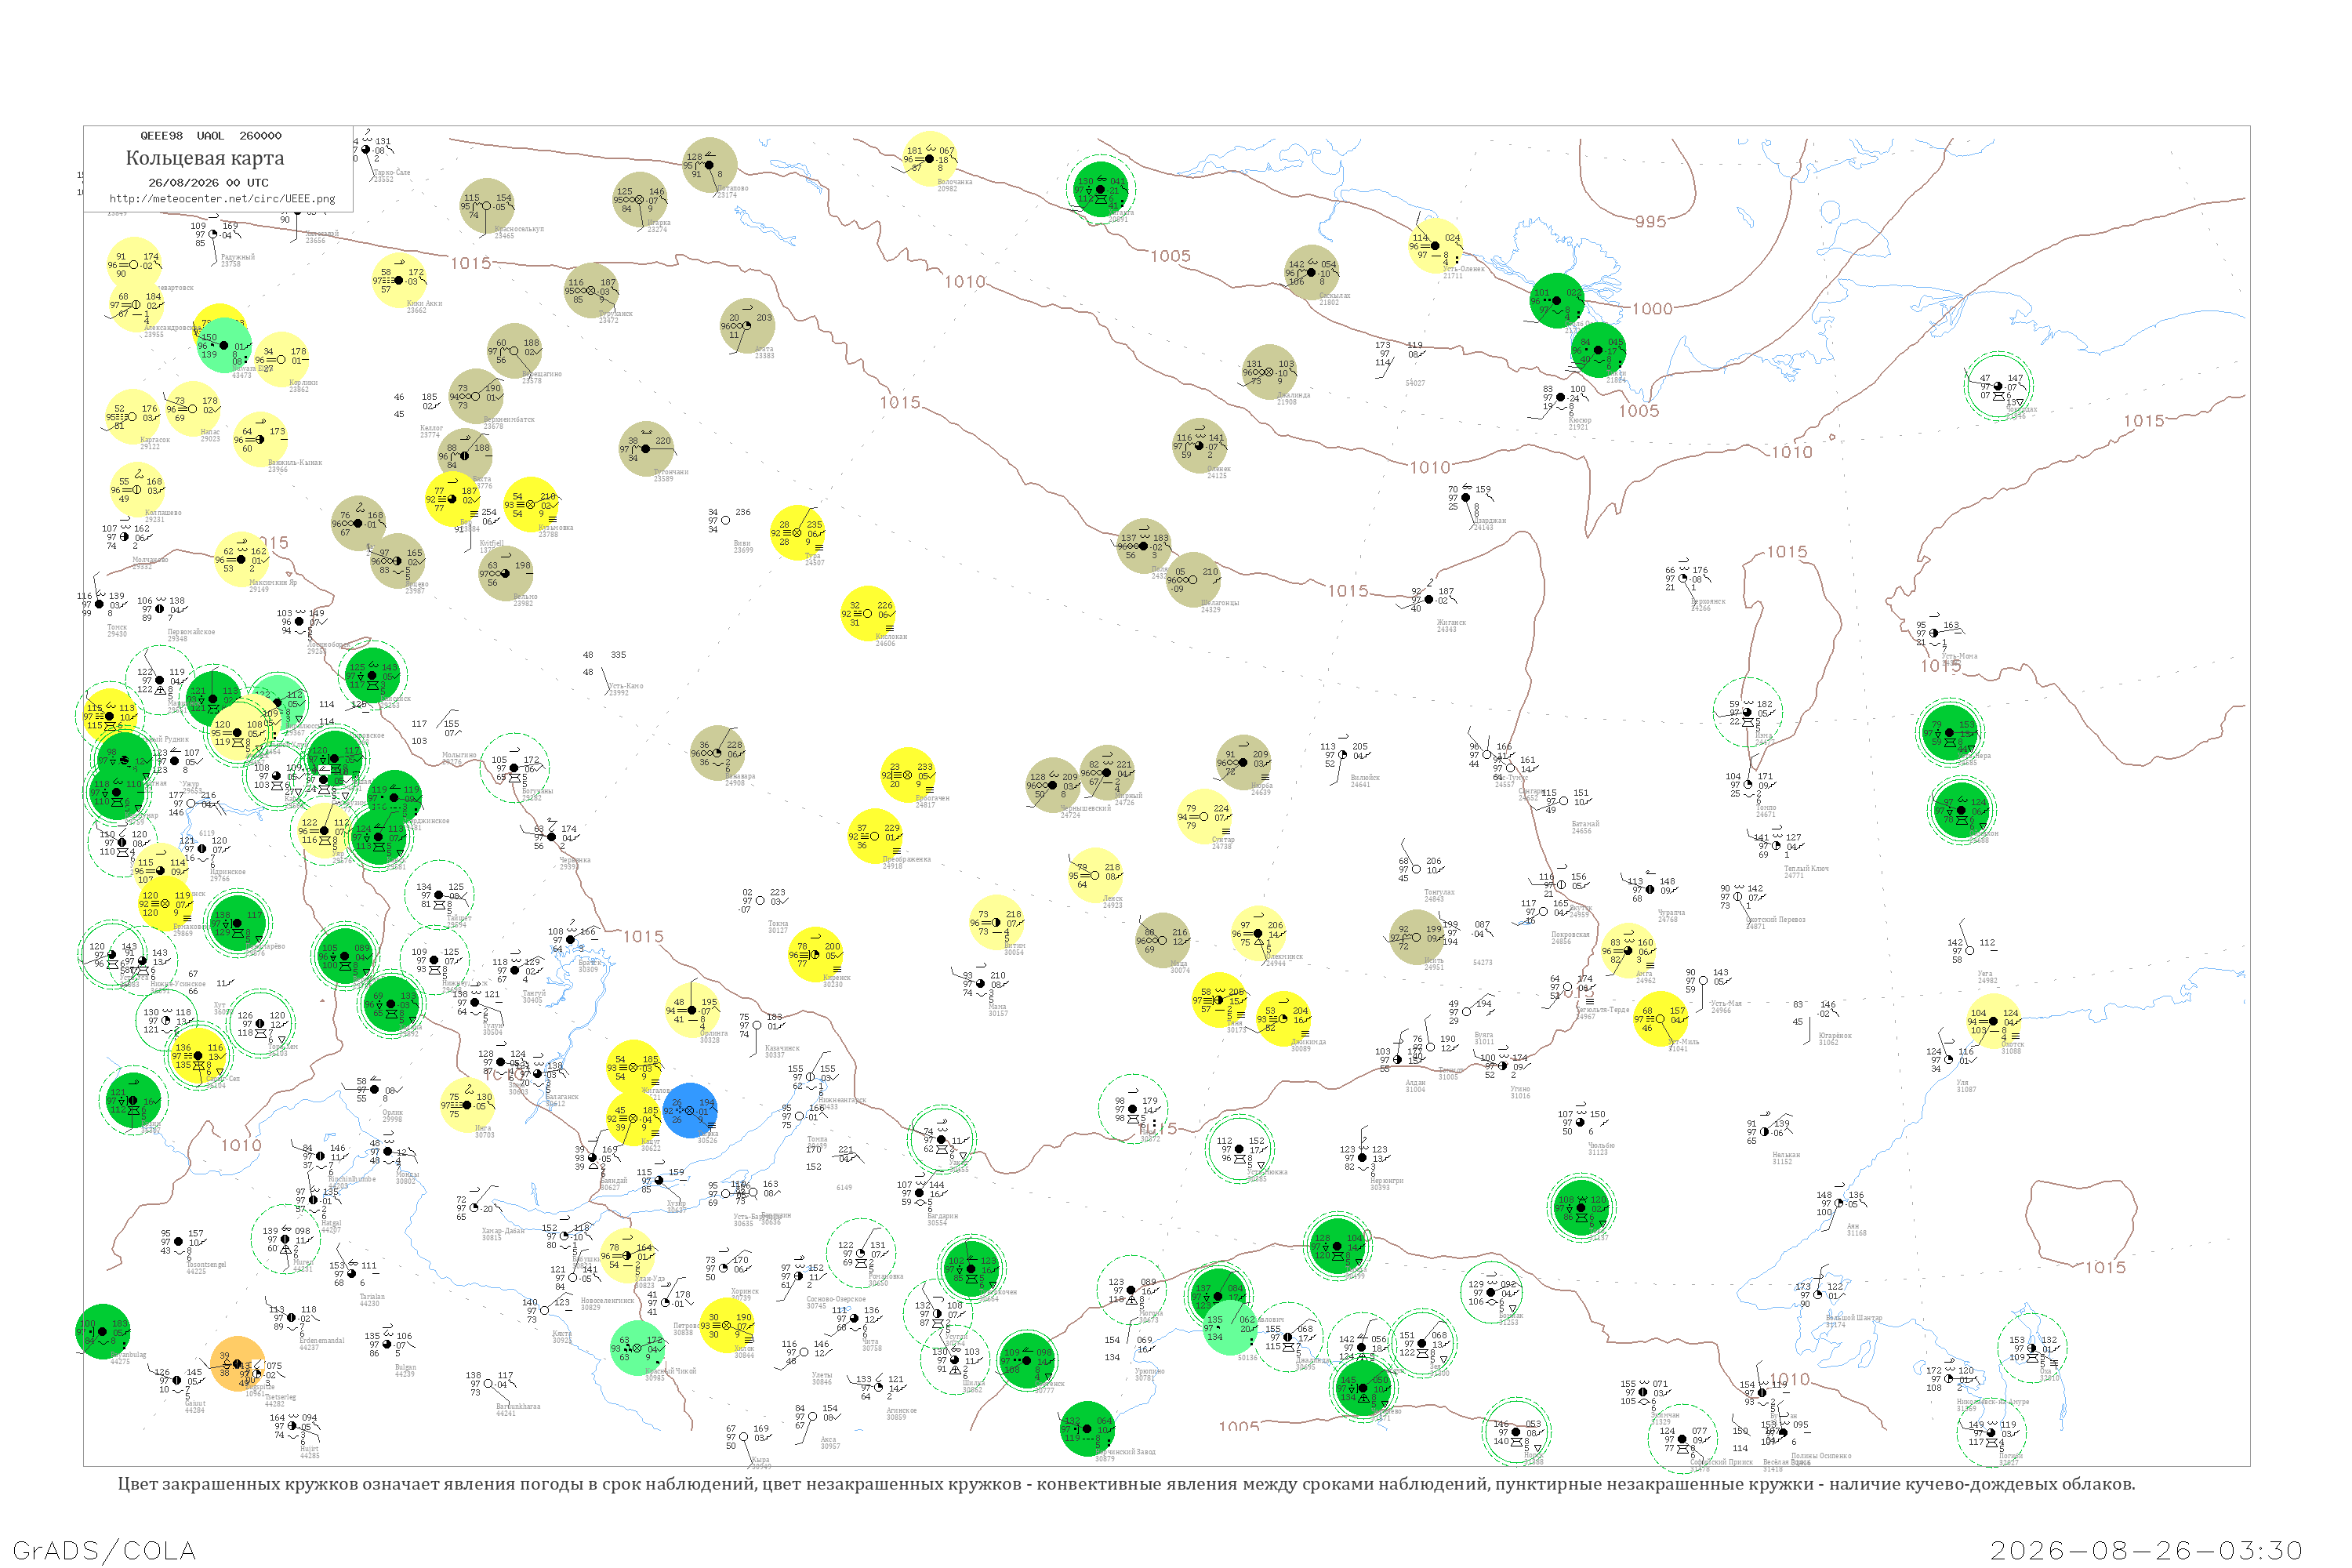The image size is (2352, 1568).
Task: Click the "Джикимда 30089" station label
Action: coord(1308,1044)
